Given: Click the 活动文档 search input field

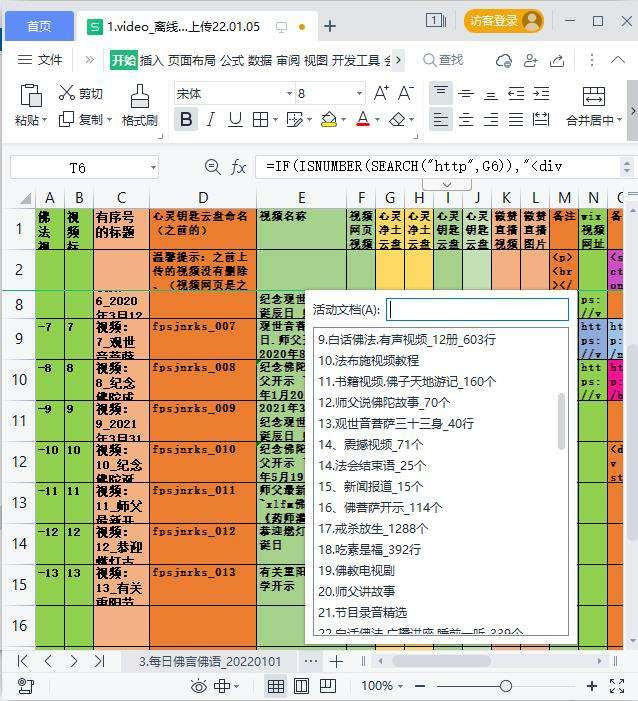Looking at the screenshot, I should (477, 309).
